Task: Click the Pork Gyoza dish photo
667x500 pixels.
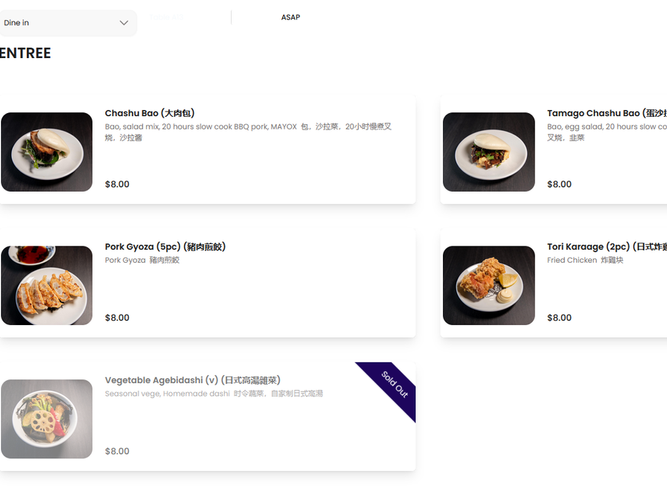Action: (47, 285)
